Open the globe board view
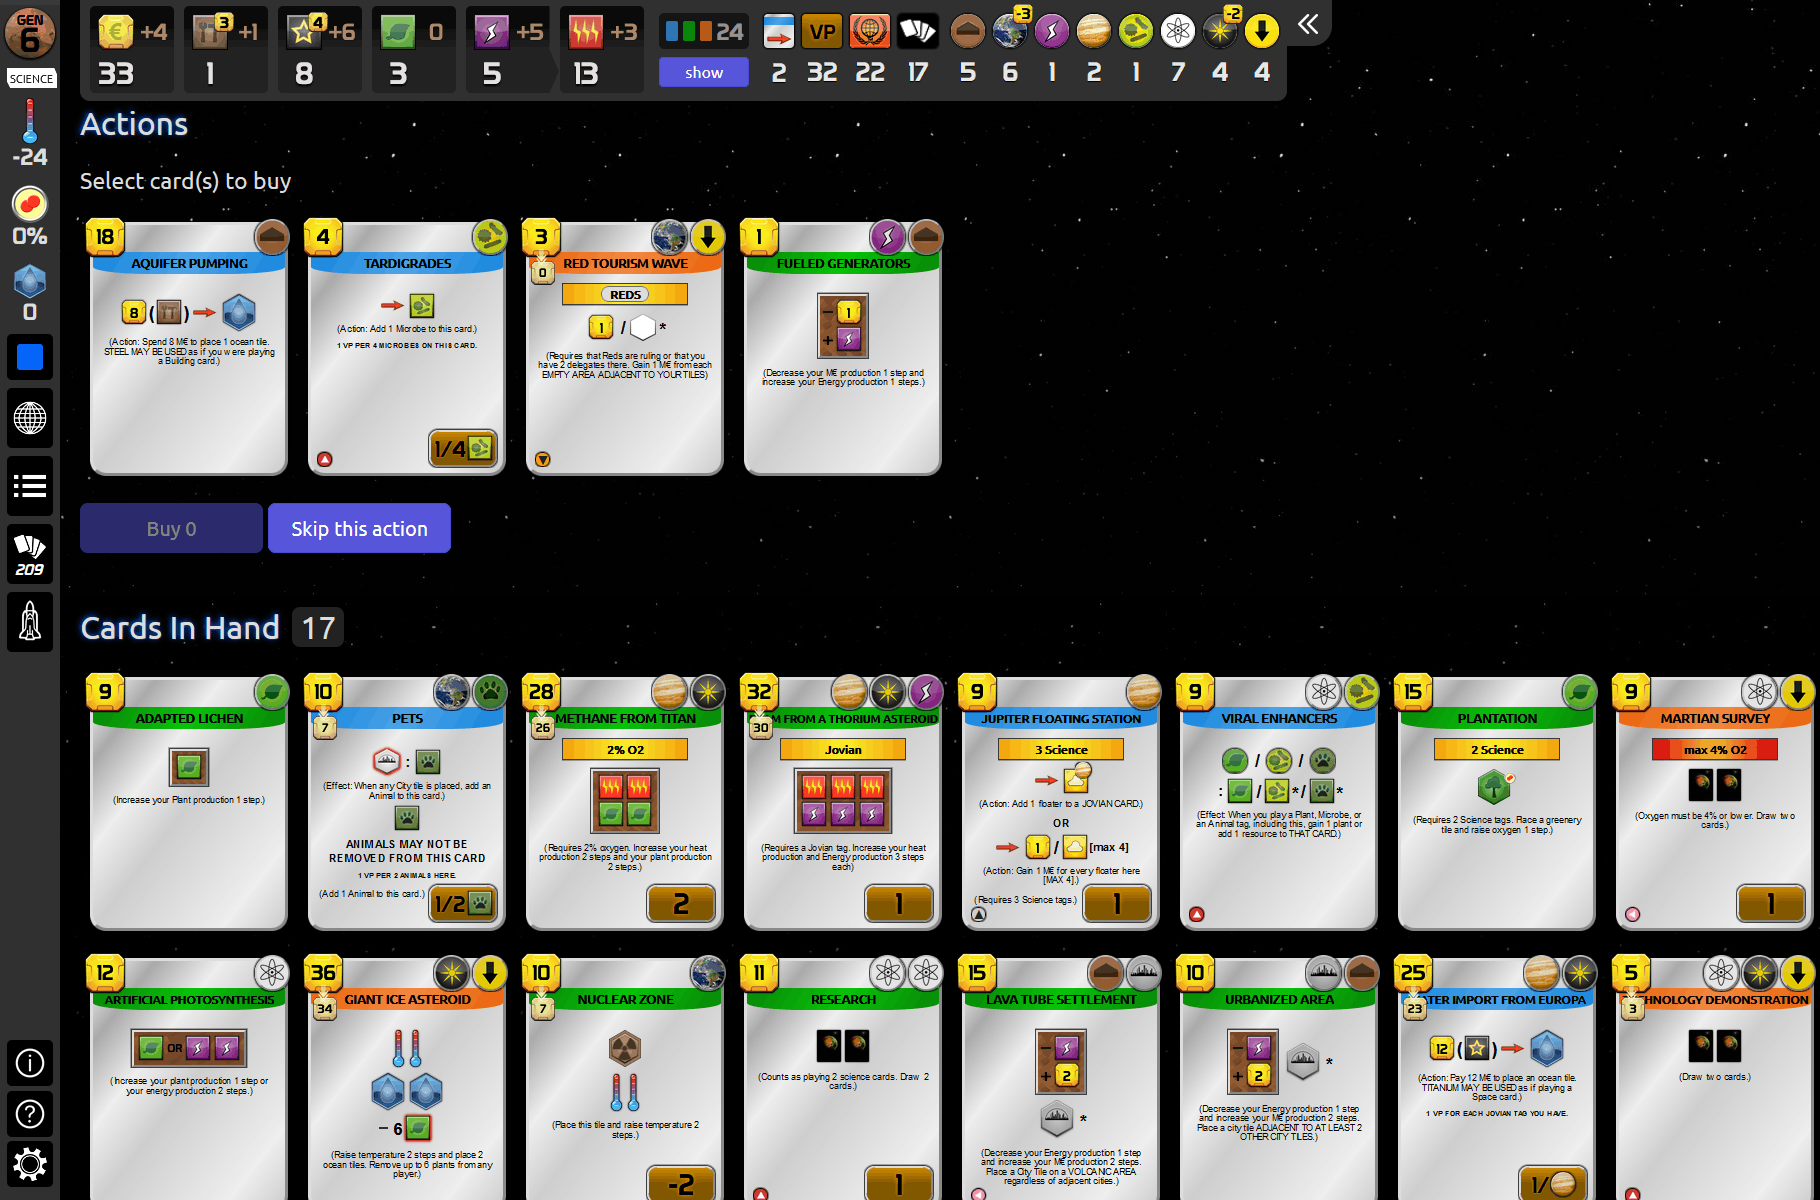 coord(30,418)
